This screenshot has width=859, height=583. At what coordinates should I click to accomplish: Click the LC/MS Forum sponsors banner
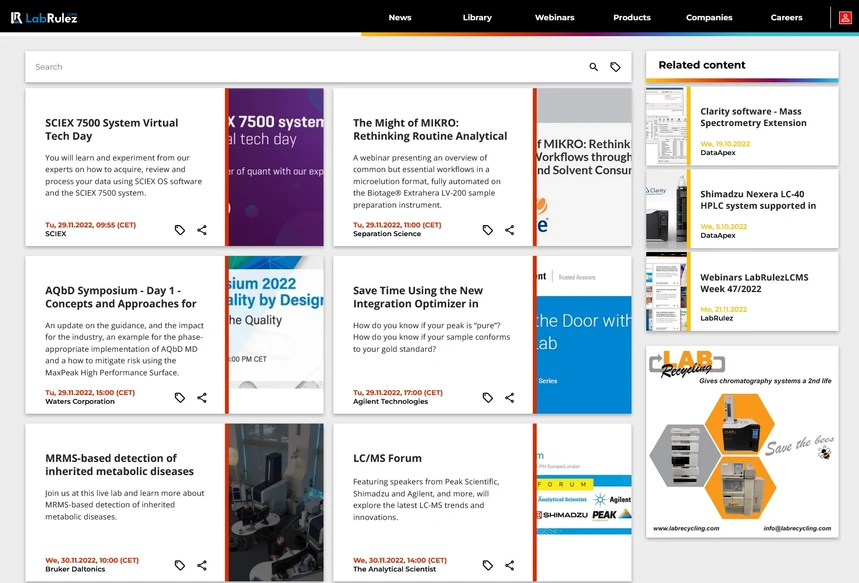coord(584,502)
